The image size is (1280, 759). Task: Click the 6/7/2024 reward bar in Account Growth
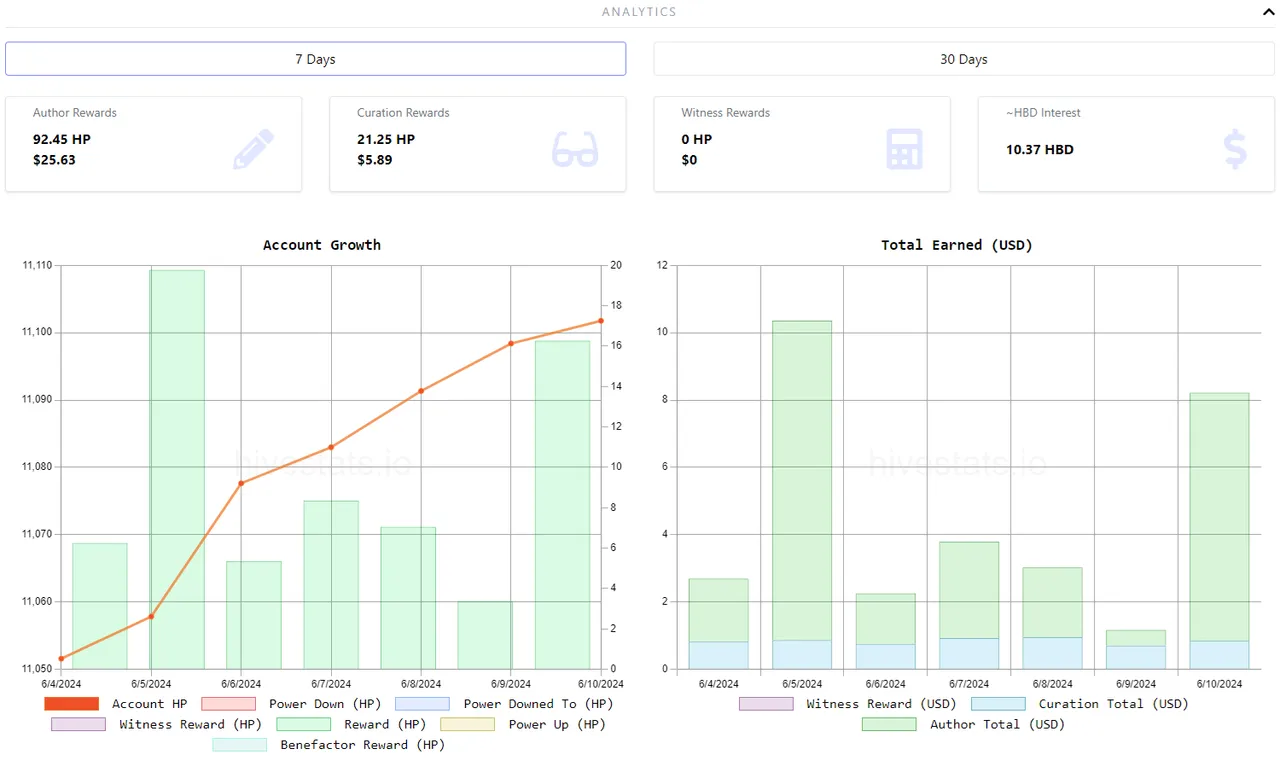[x=331, y=585]
